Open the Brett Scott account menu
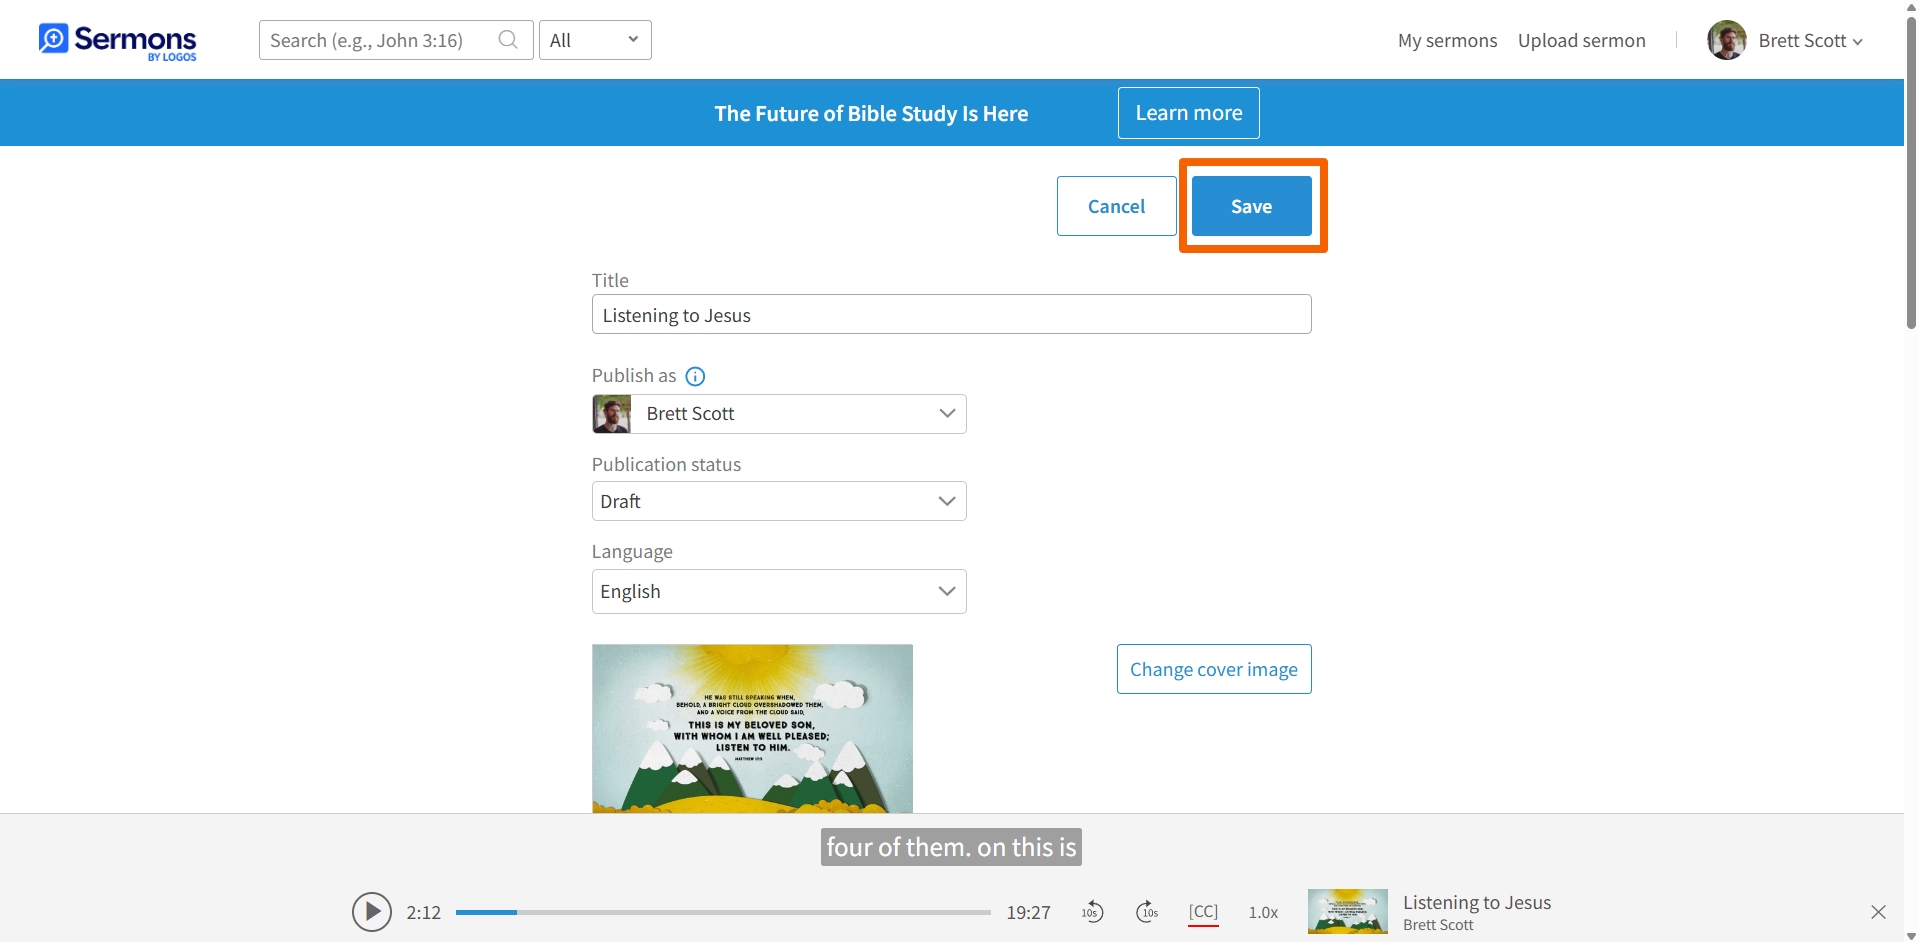This screenshot has height=942, width=1919. [1810, 41]
